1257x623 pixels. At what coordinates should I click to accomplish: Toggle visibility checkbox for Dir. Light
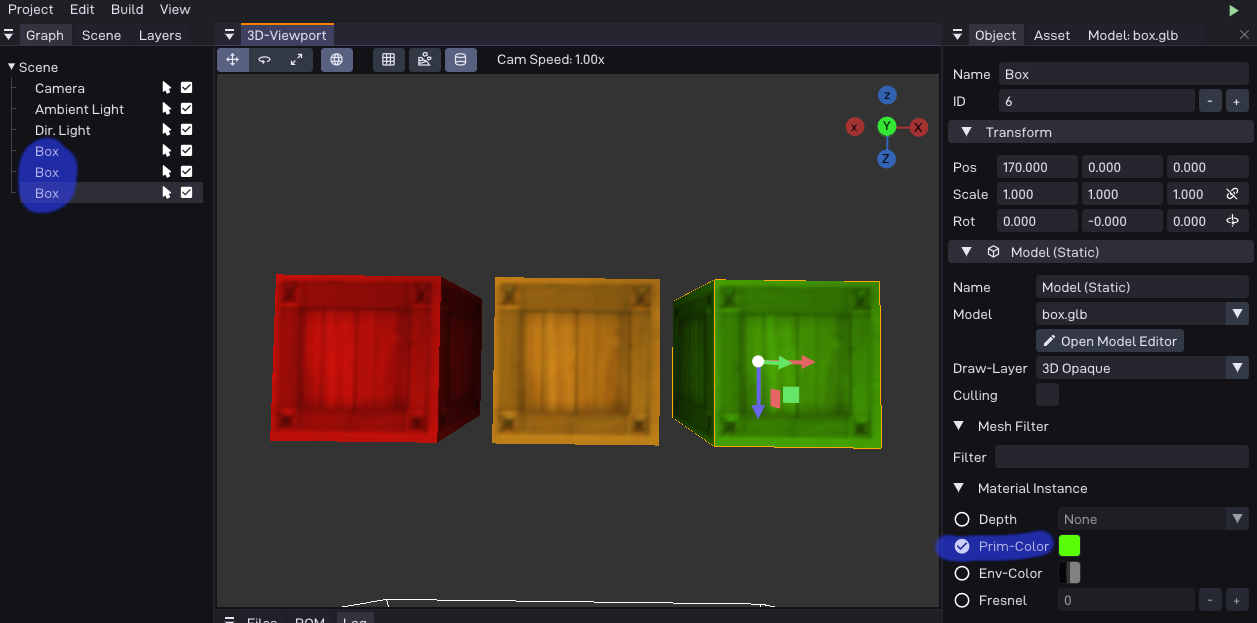[186, 130]
